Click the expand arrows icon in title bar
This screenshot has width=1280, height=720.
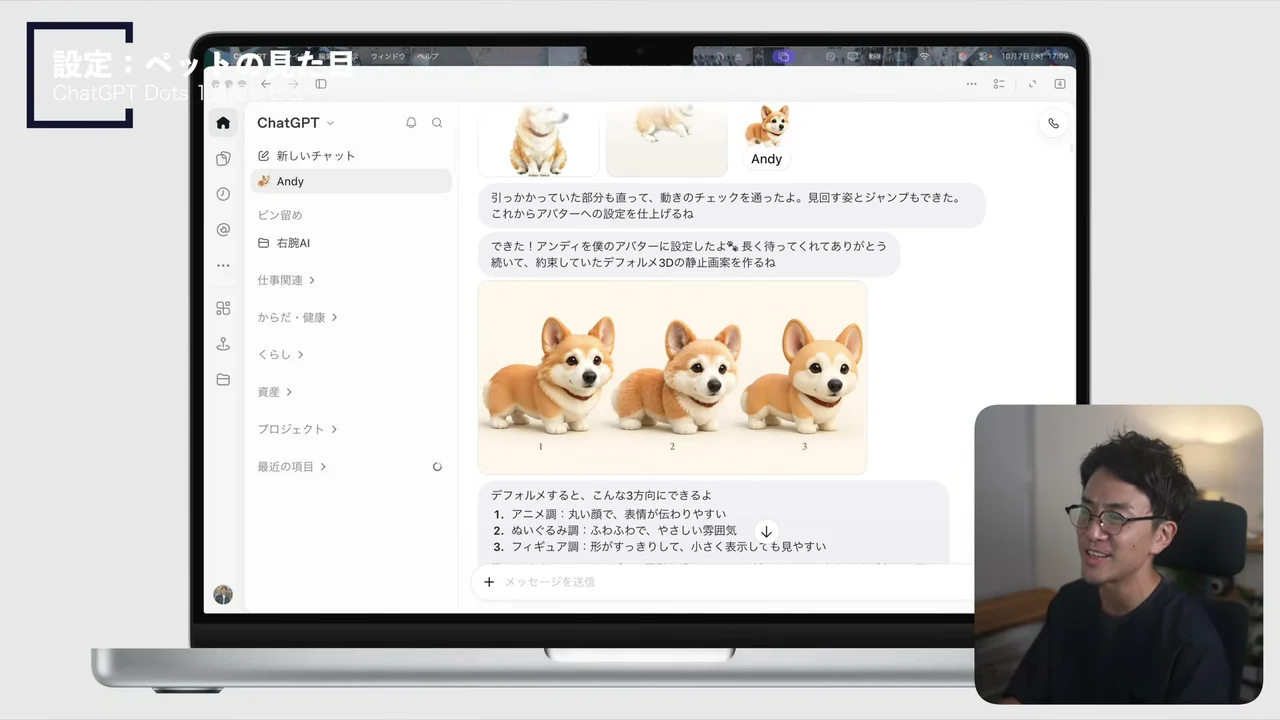1032,84
